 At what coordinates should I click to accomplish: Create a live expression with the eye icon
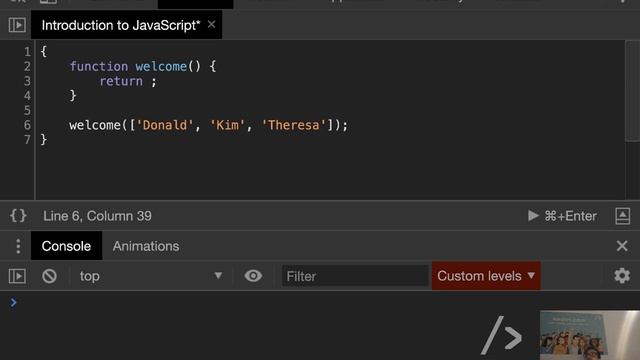[253, 276]
